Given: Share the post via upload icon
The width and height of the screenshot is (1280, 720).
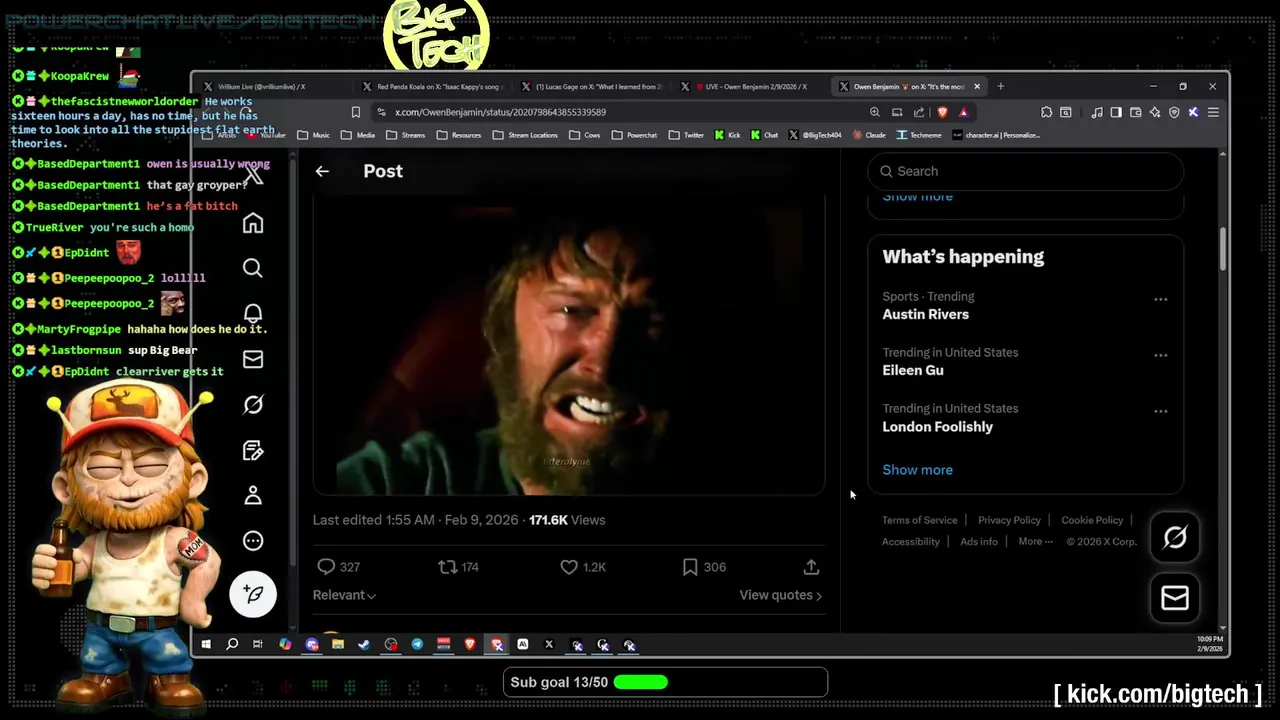Looking at the screenshot, I should (x=811, y=567).
